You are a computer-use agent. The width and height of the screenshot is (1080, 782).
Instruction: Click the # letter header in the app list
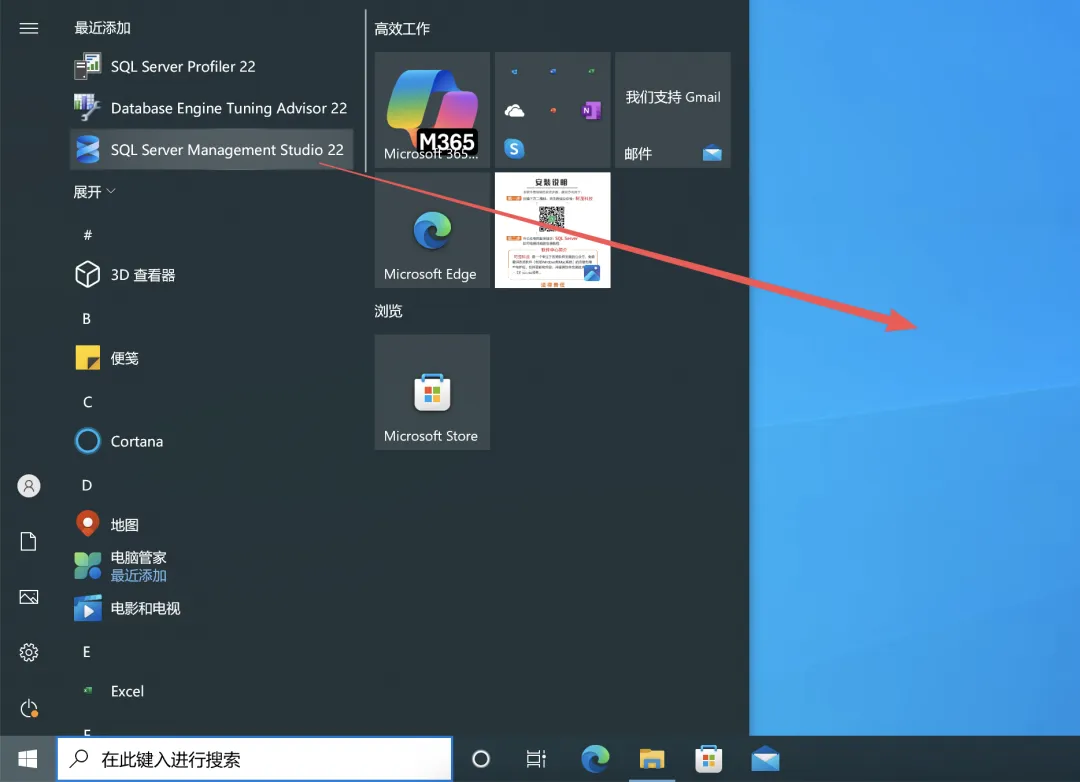87,235
